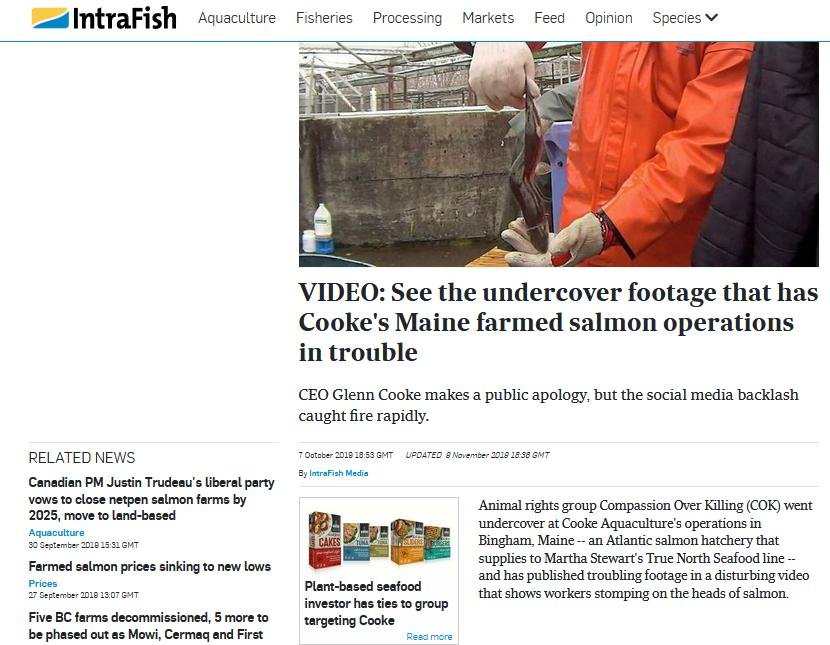Open the article headline about Cooke's Maine operations

point(558,322)
